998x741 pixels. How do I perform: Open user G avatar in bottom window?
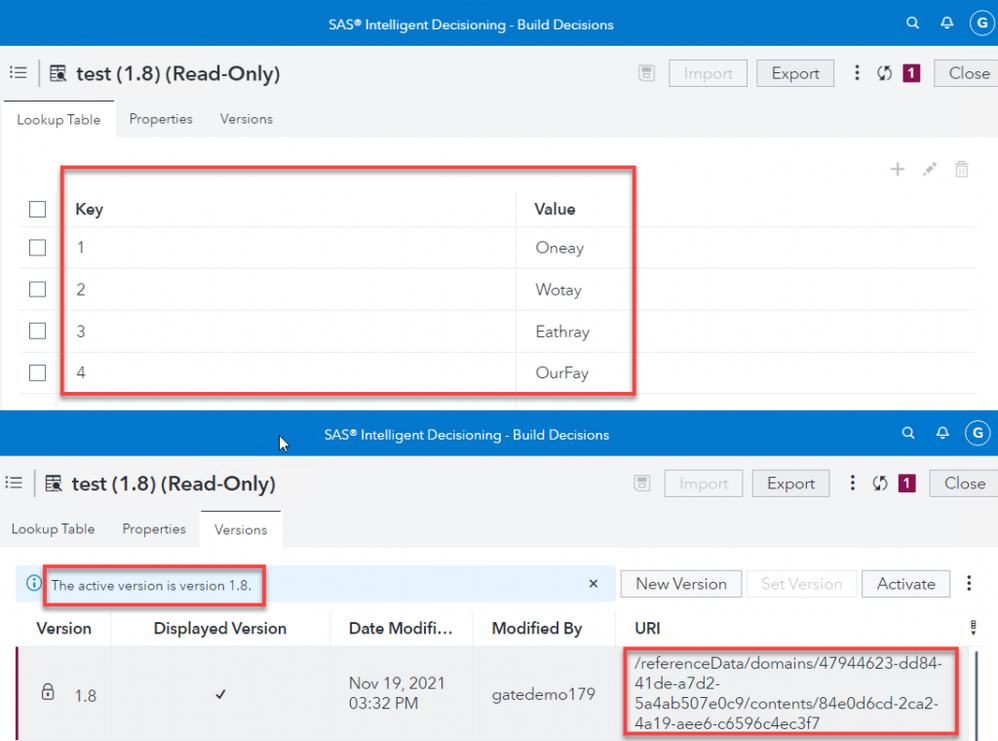click(x=978, y=434)
